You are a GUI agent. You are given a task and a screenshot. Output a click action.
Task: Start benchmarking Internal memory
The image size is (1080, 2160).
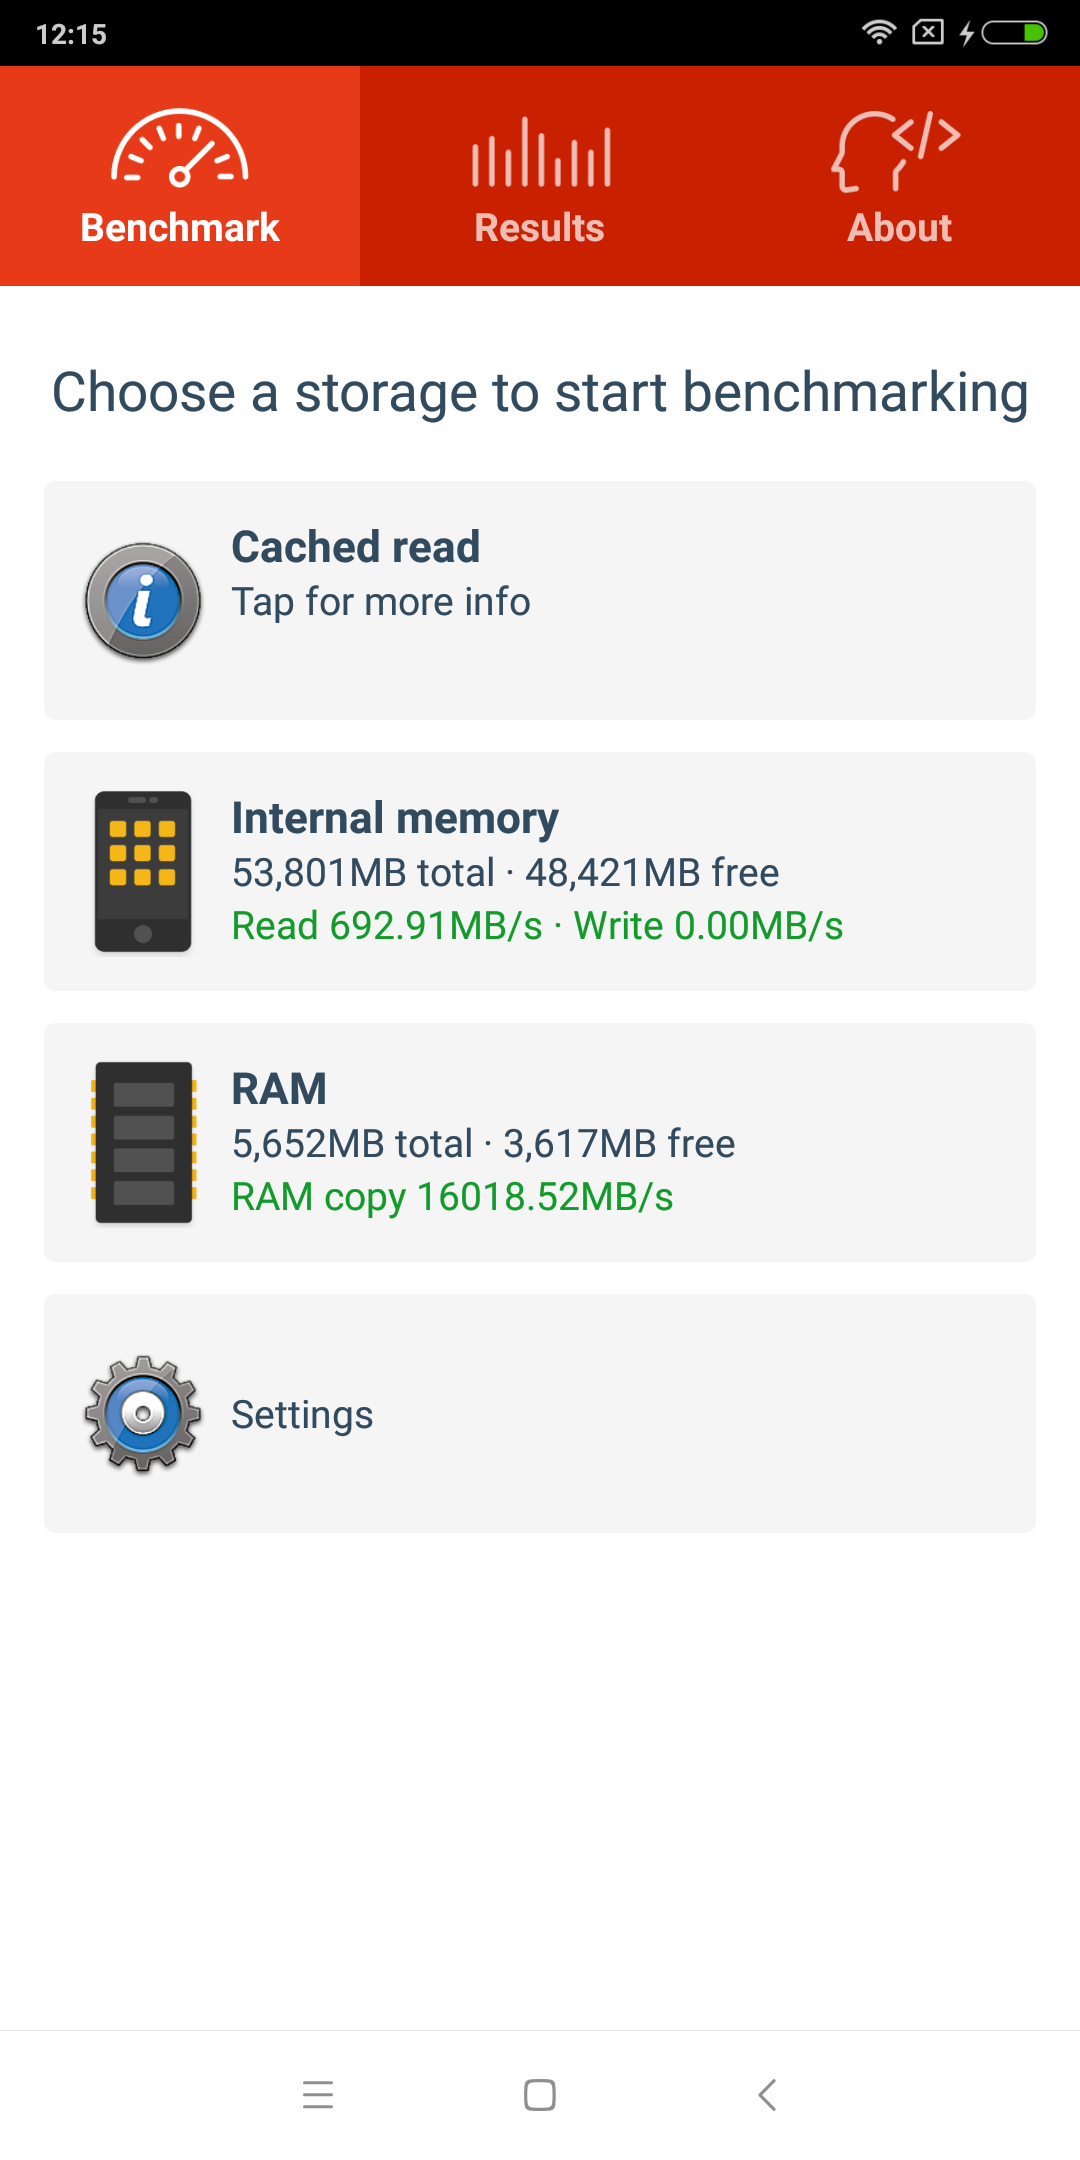pyautogui.click(x=540, y=871)
